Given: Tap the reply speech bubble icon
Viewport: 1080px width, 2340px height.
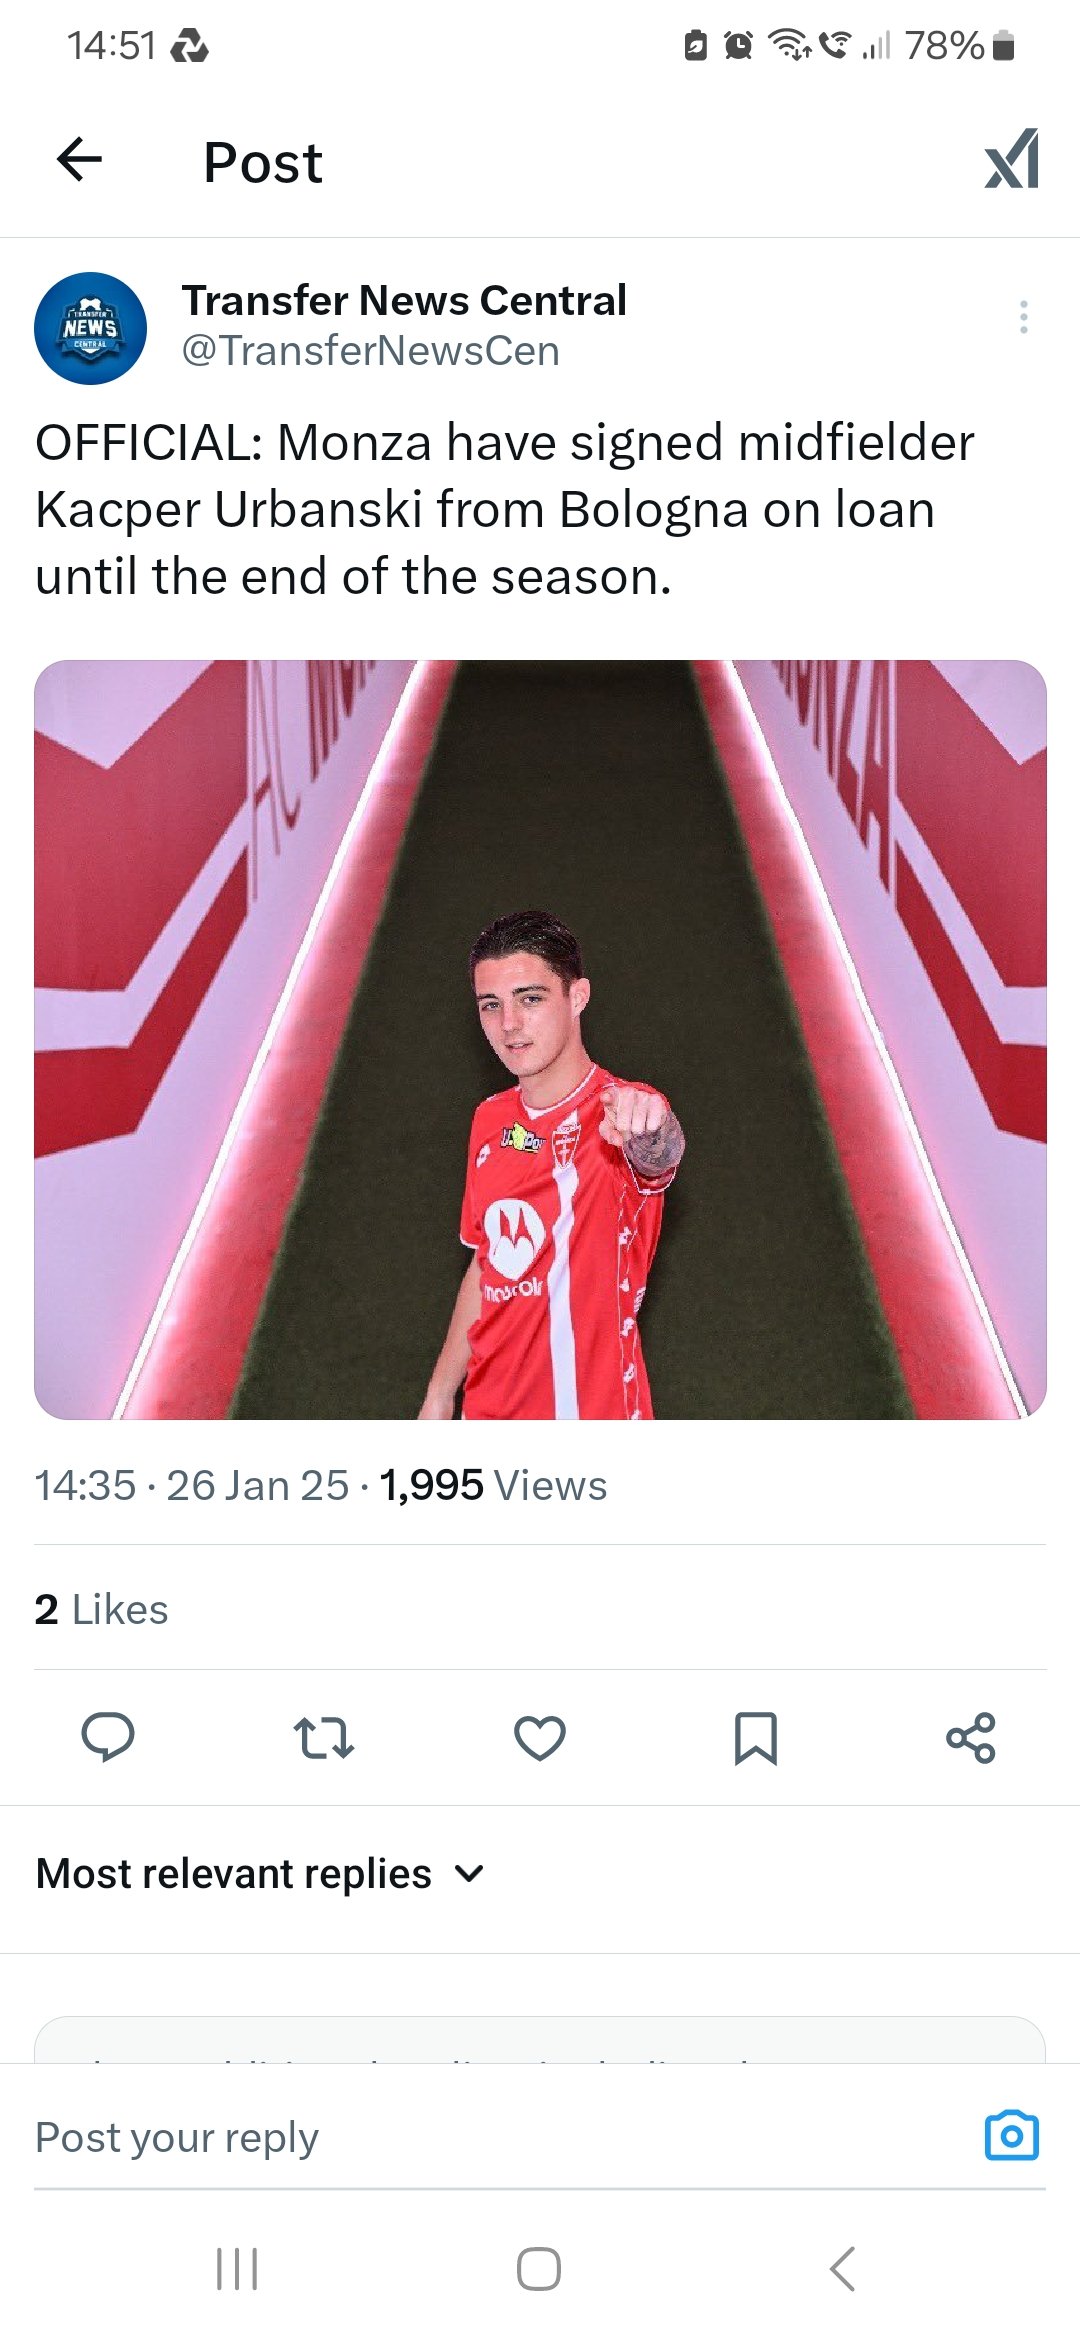Looking at the screenshot, I should [108, 1737].
